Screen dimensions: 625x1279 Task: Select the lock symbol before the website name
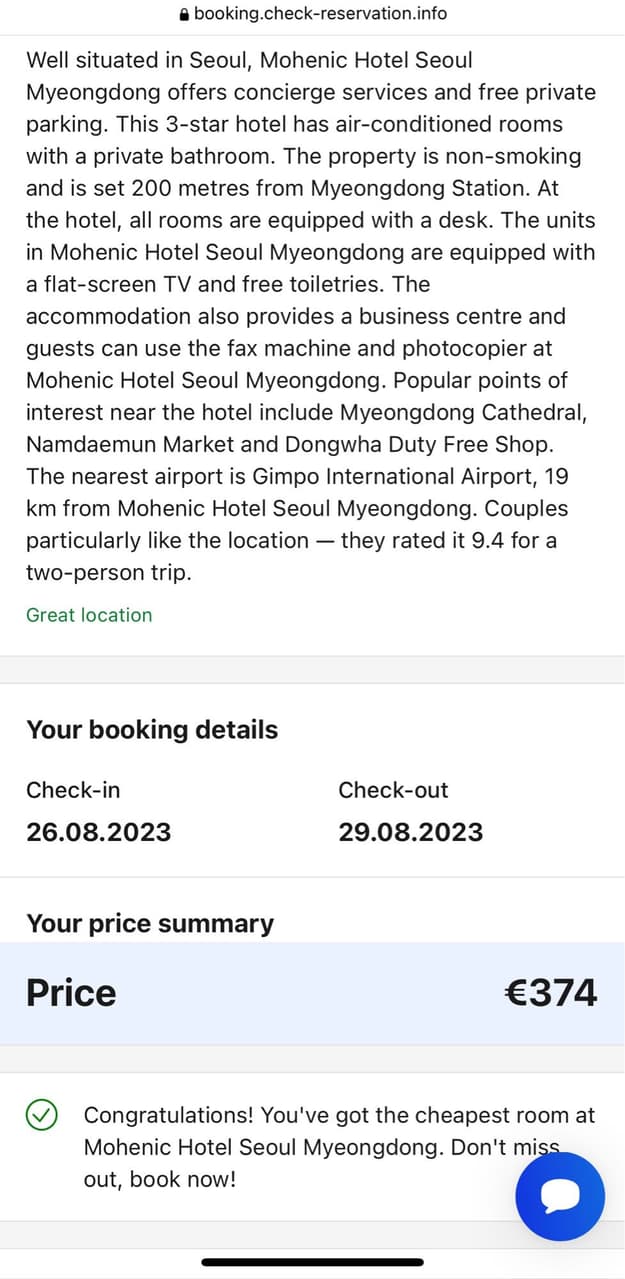(x=186, y=14)
